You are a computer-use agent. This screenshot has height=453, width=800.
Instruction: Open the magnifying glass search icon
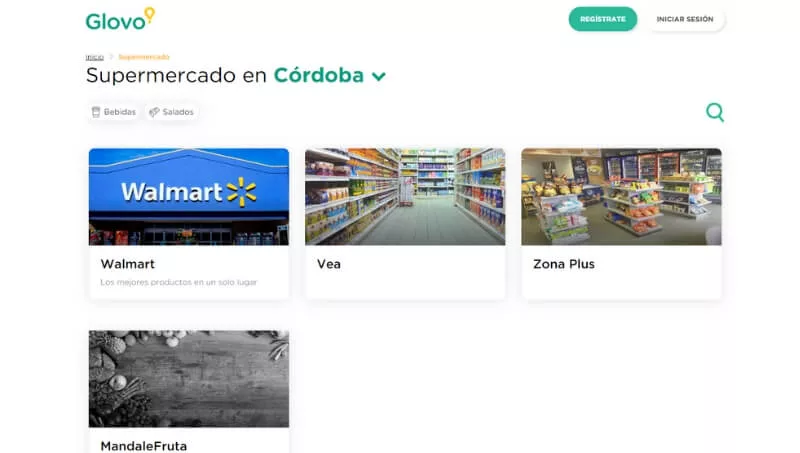715,112
